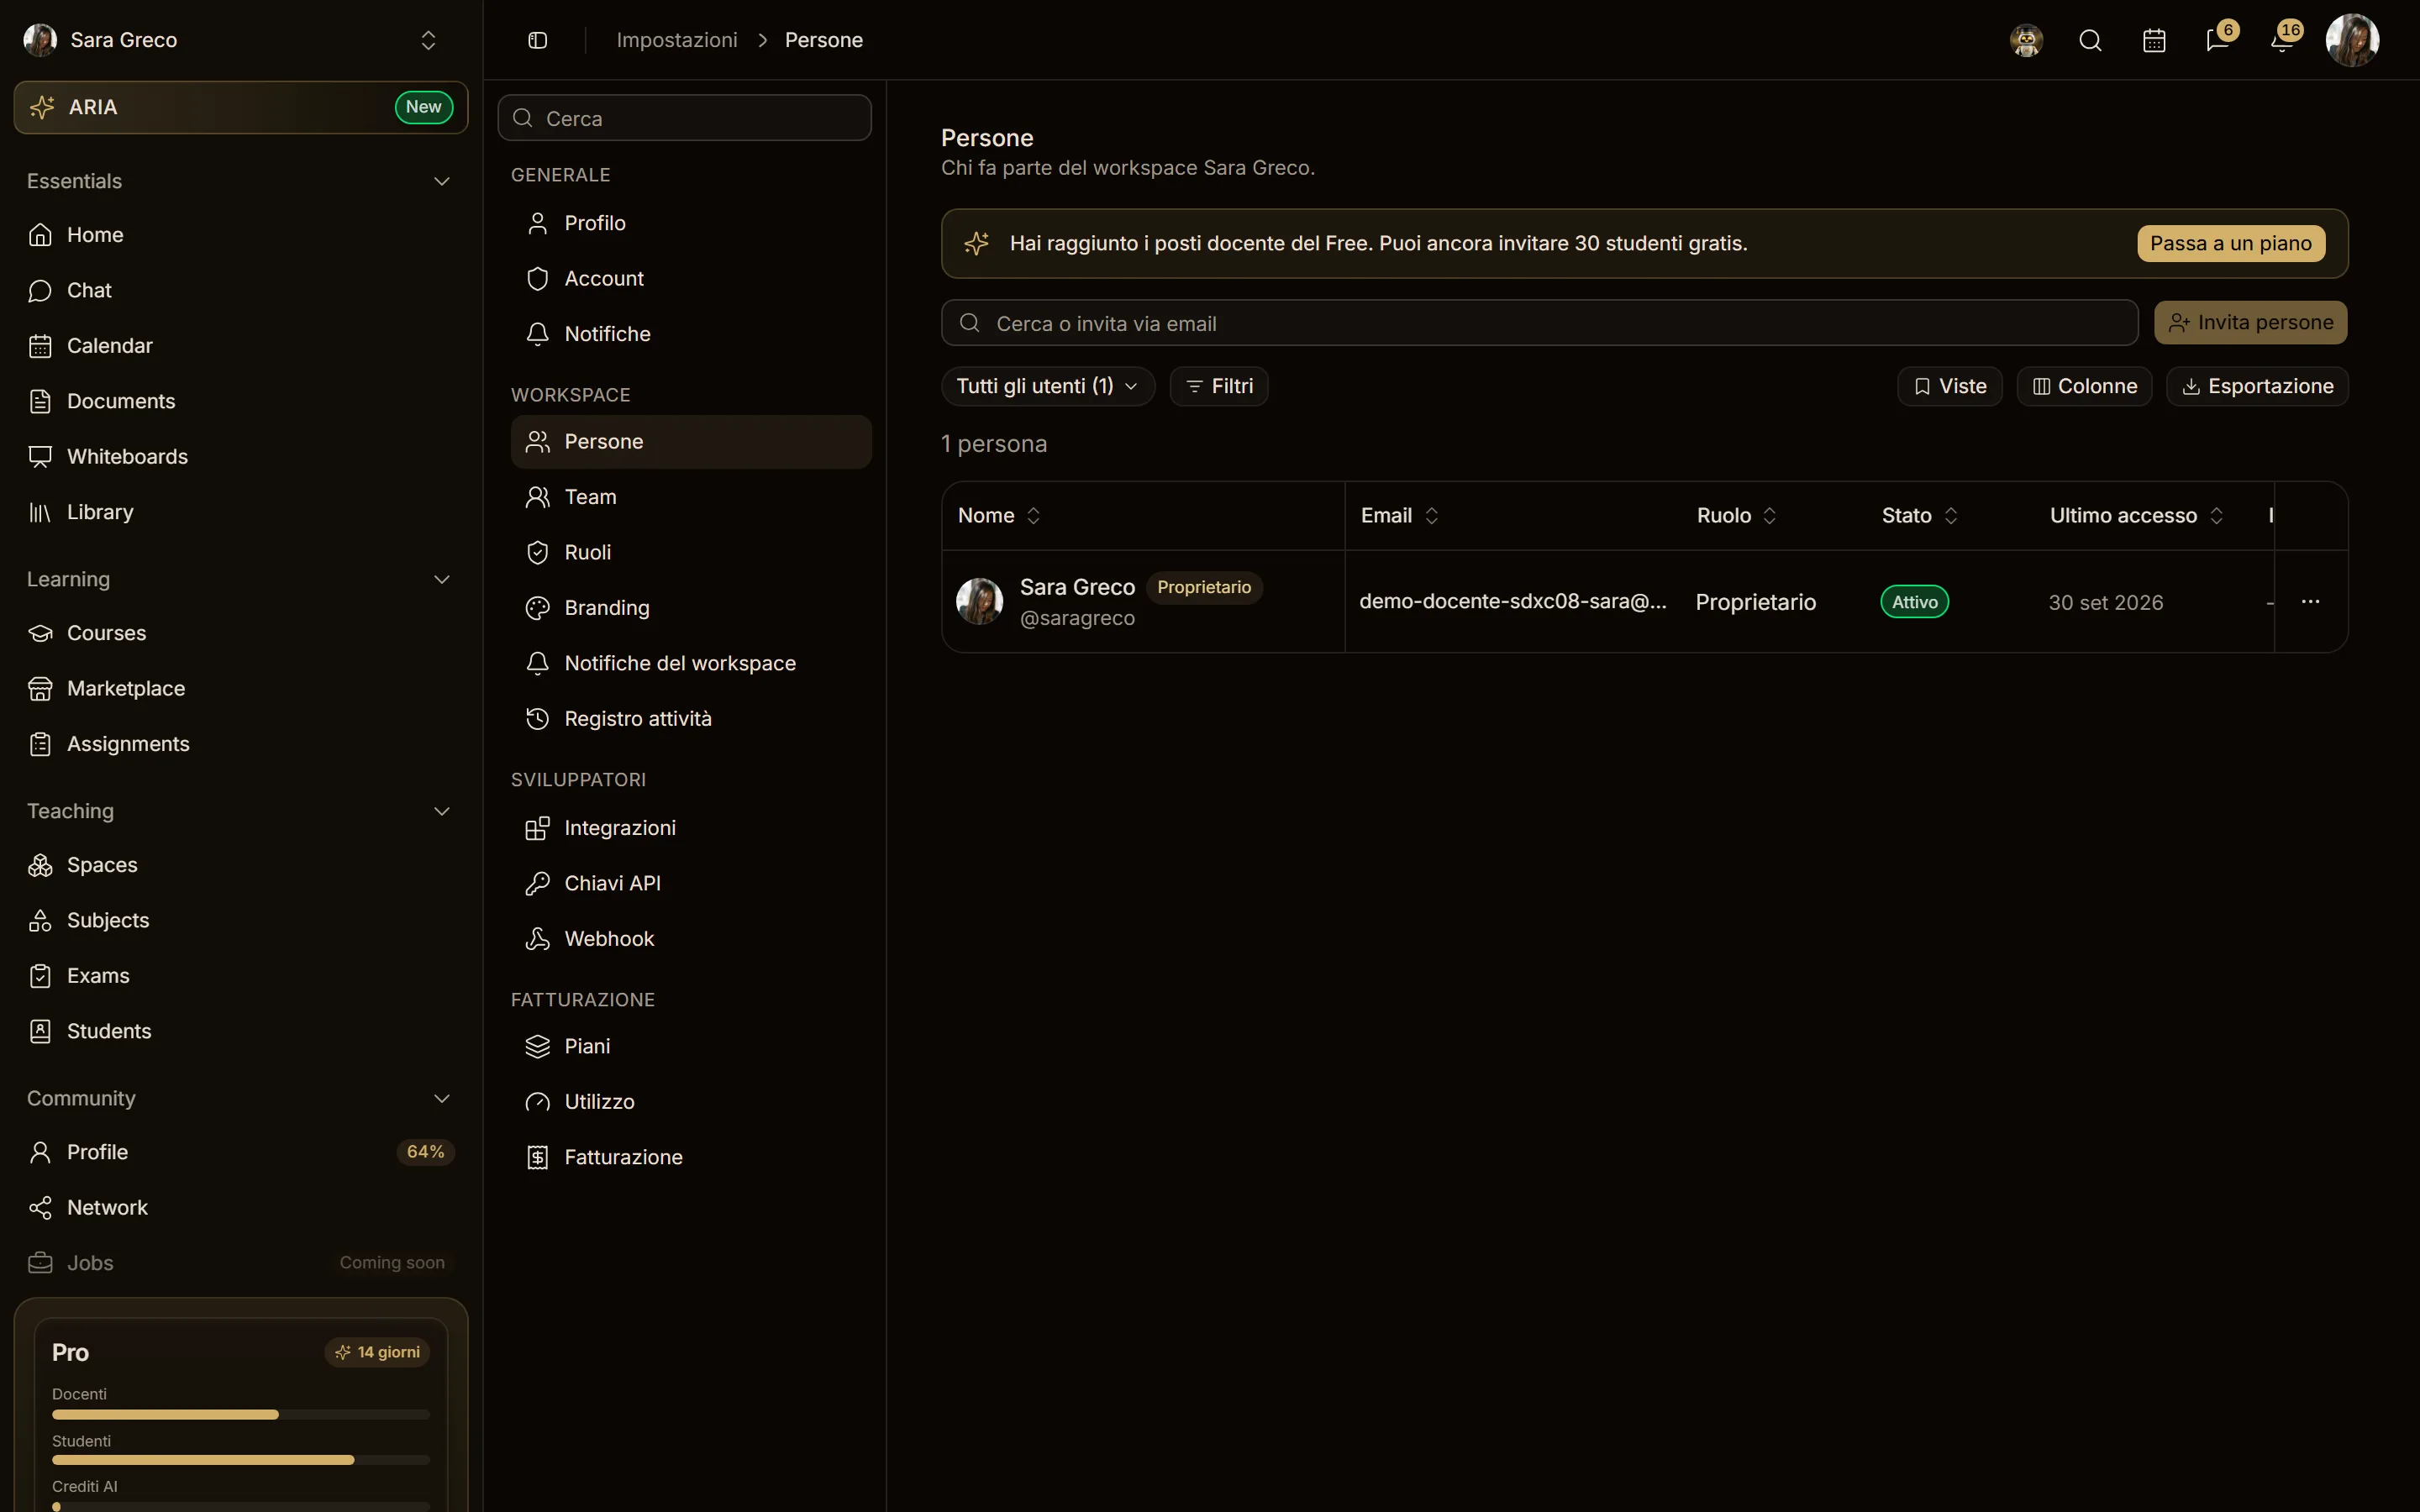Click the Docenti usage progress bar

click(241, 1415)
